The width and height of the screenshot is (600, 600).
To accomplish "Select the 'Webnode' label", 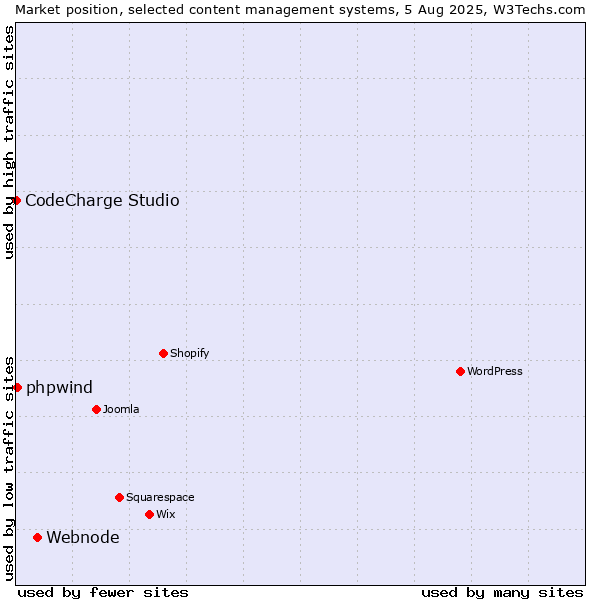I will [83, 537].
